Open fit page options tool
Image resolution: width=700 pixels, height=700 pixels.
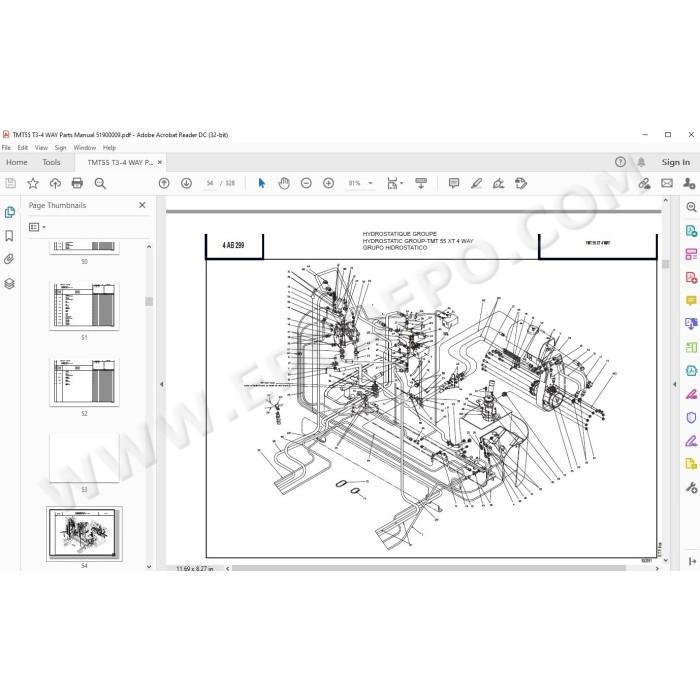coord(395,183)
